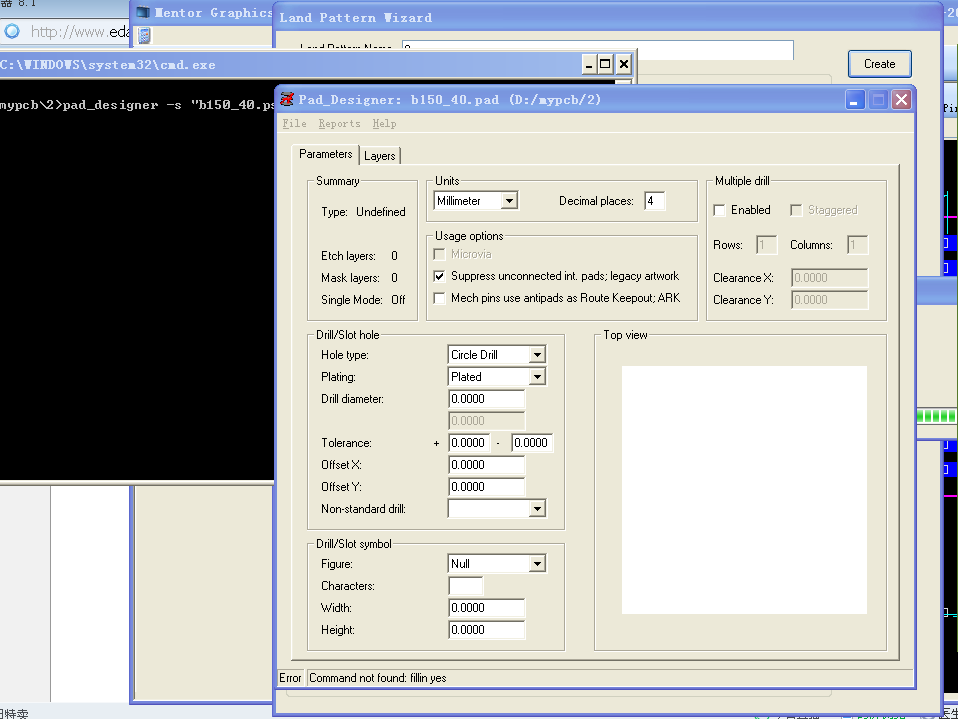The height and width of the screenshot is (719, 958).
Task: Open the Reports menu
Action: tap(339, 124)
